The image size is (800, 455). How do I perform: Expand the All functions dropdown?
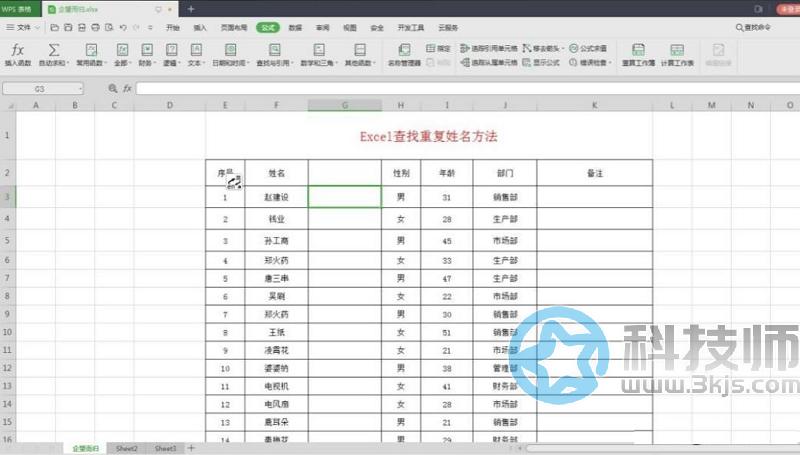click(122, 55)
